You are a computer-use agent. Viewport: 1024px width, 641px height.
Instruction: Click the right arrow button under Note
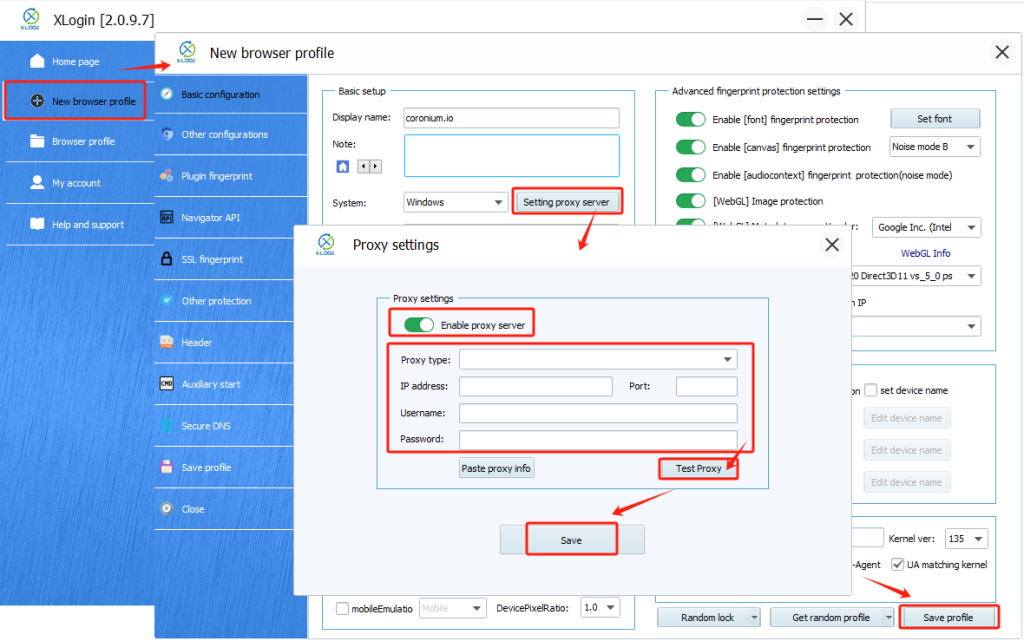376,166
